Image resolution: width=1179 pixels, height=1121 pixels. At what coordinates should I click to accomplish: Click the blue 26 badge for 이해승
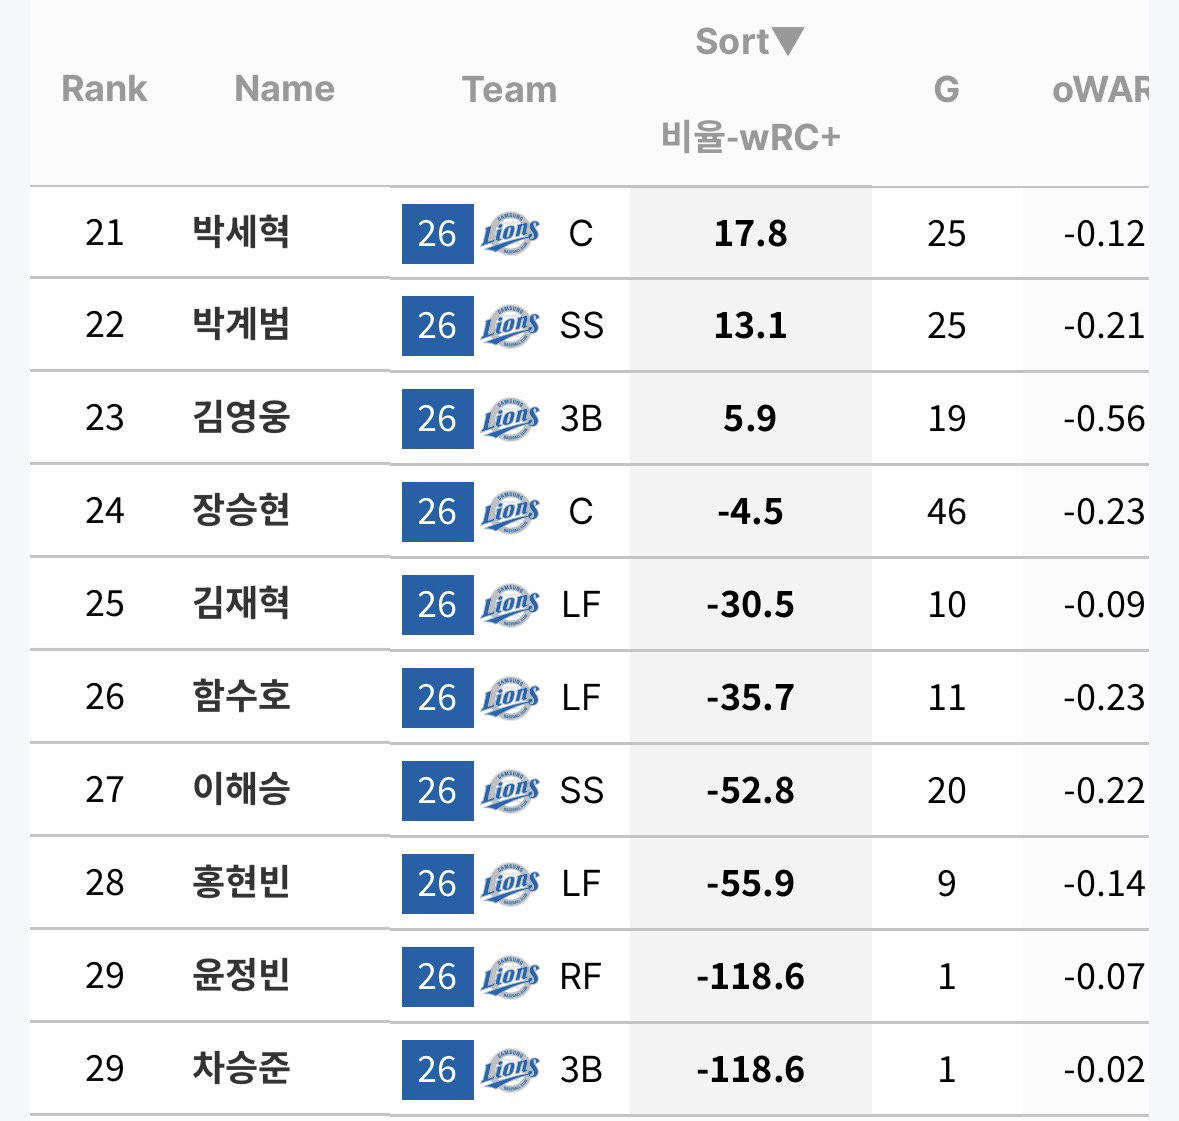pyautogui.click(x=438, y=791)
